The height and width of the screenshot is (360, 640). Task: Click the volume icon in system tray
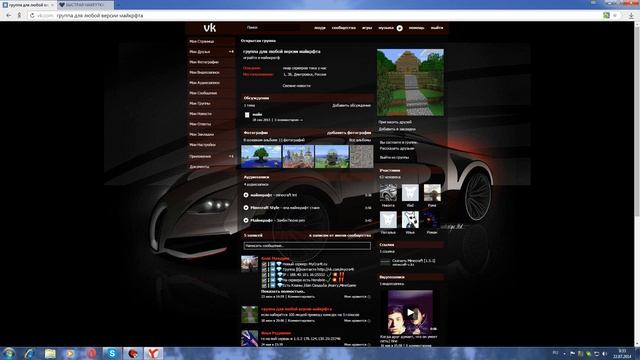[x=604, y=353]
